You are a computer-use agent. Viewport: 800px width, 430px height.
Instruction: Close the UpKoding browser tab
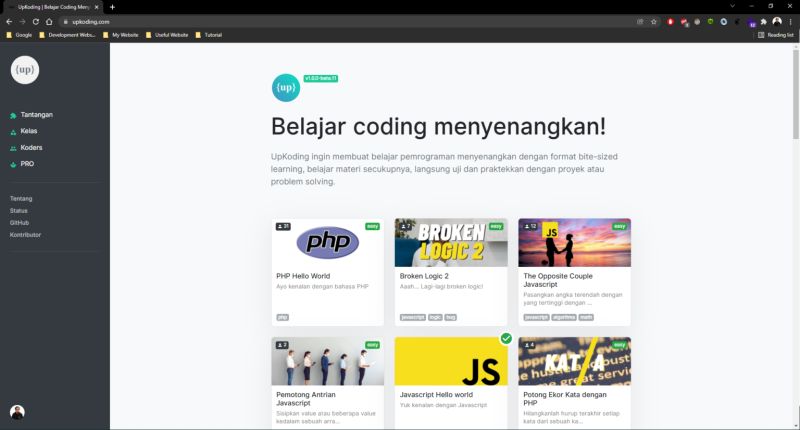click(x=96, y=7)
